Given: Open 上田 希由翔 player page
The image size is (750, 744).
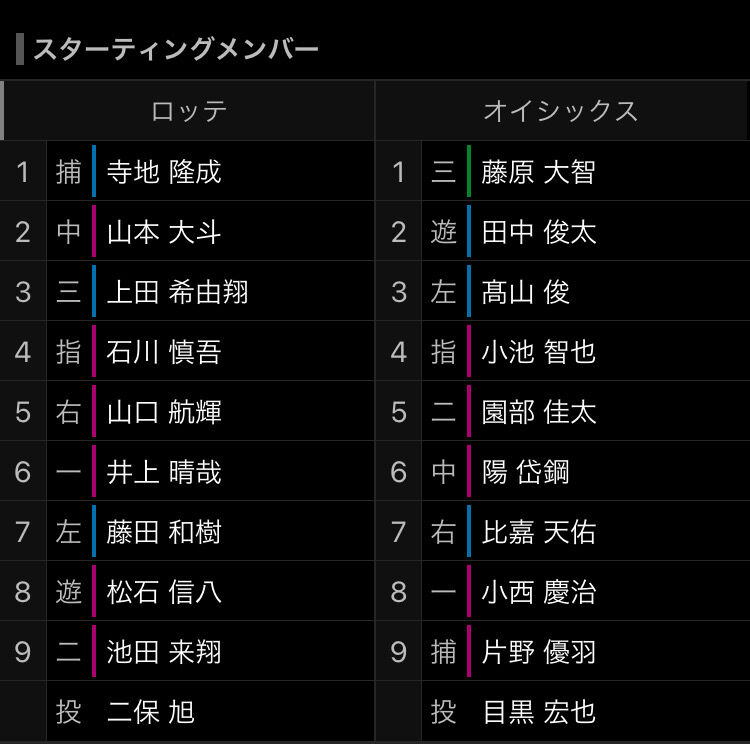Looking at the screenshot, I should click(177, 292).
